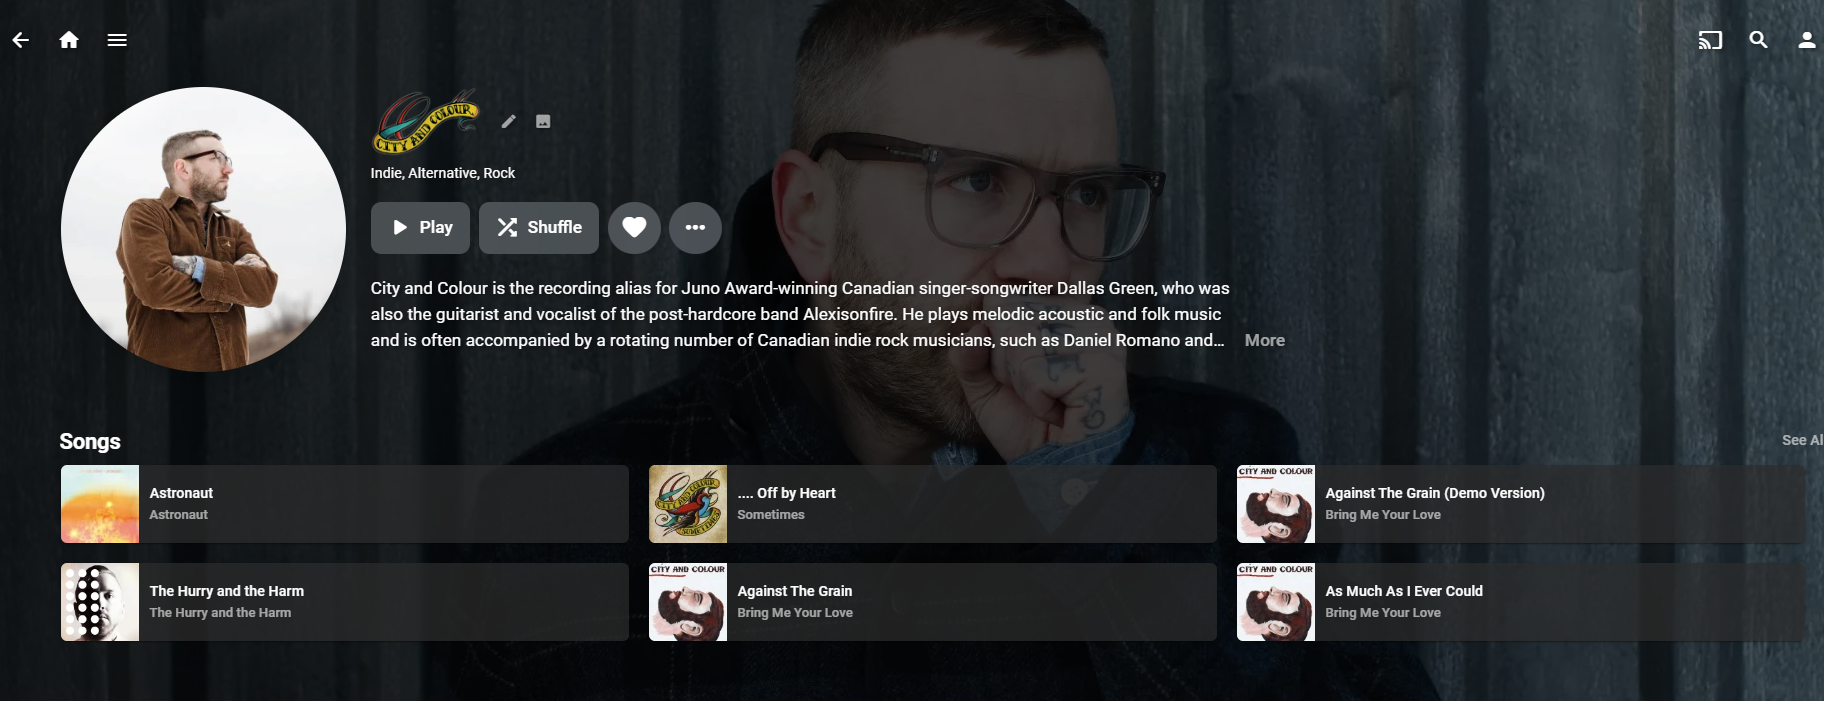
Task: Select the song Astronaut
Action: [345, 504]
